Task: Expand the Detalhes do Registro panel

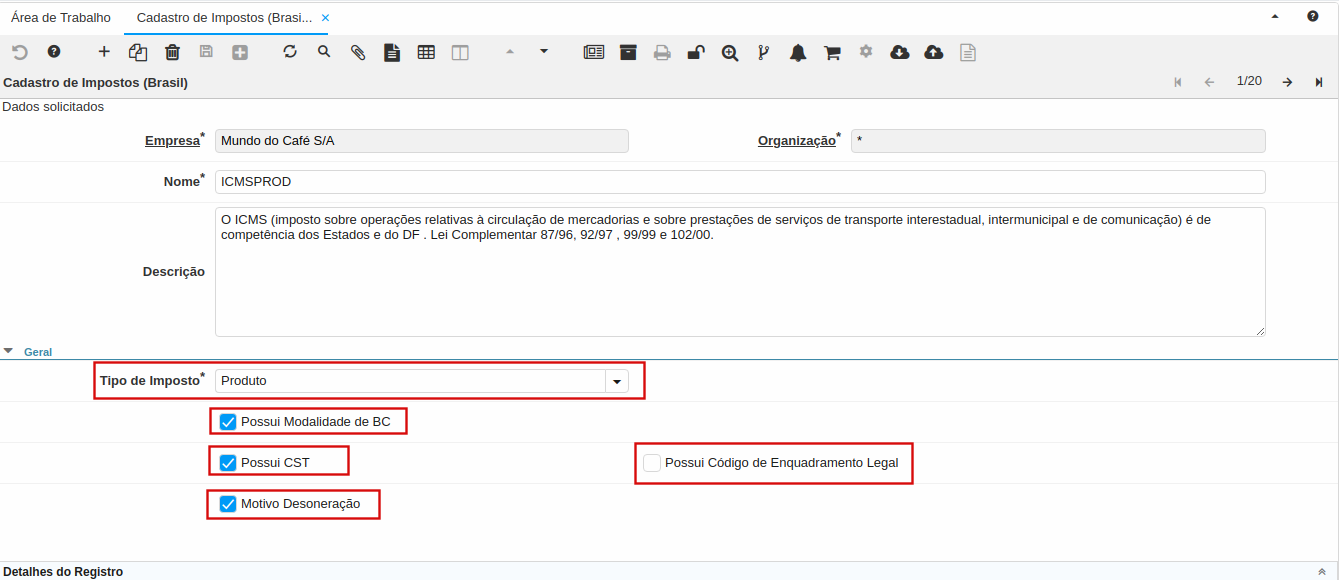Action: click(1322, 572)
